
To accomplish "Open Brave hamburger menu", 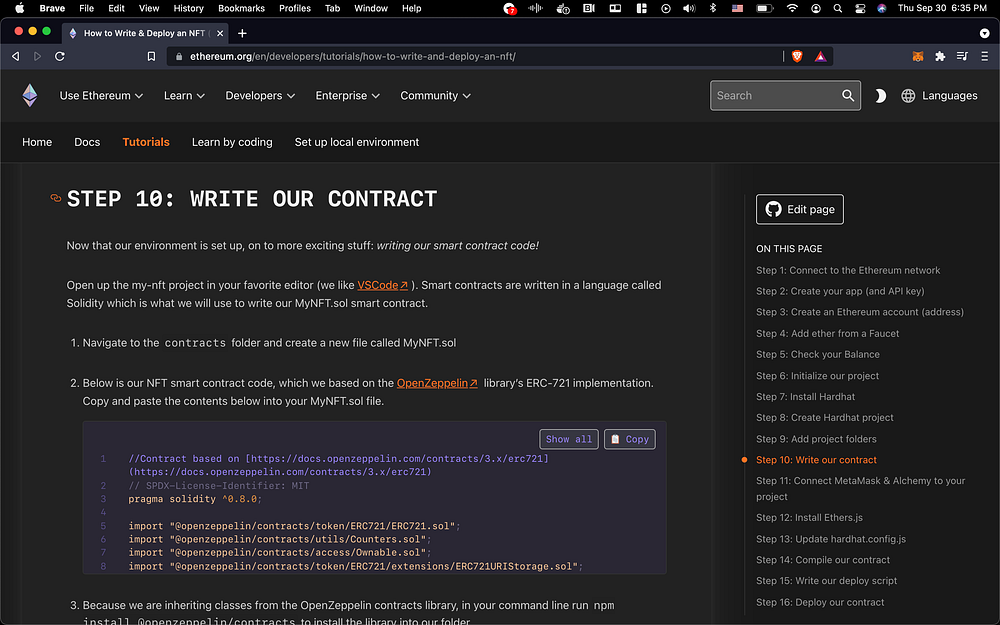I will (985, 56).
